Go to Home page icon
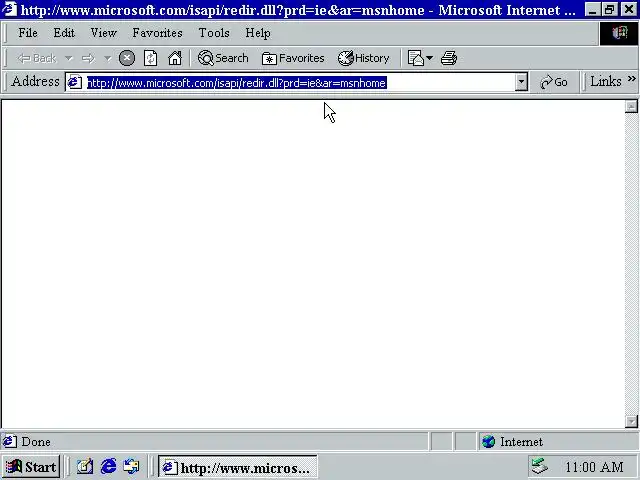640x480 pixels. 175,58
